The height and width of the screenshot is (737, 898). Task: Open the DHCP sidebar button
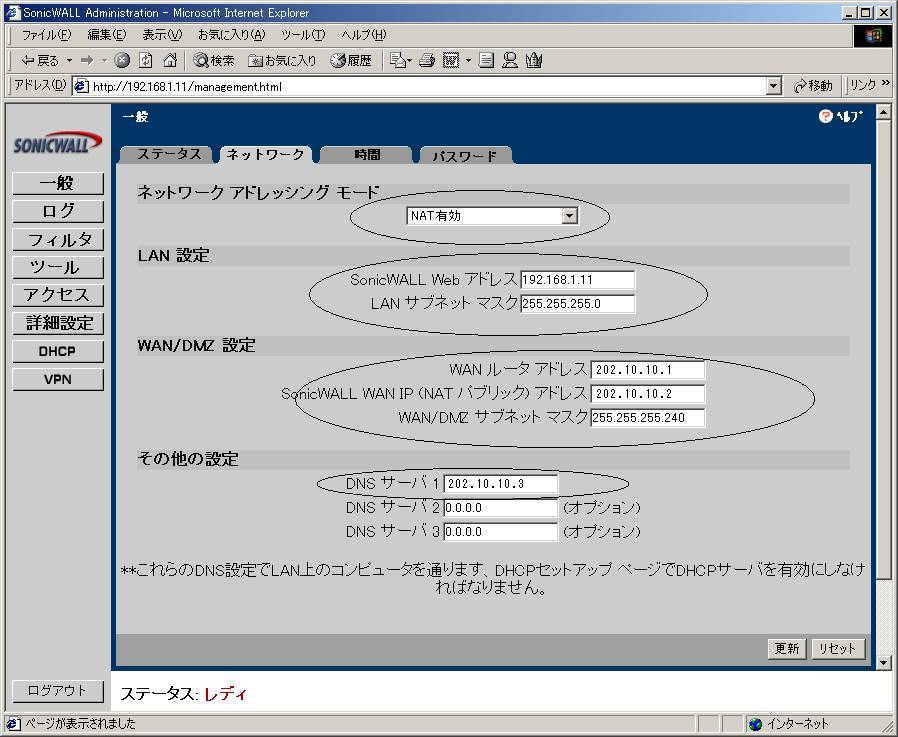click(58, 352)
